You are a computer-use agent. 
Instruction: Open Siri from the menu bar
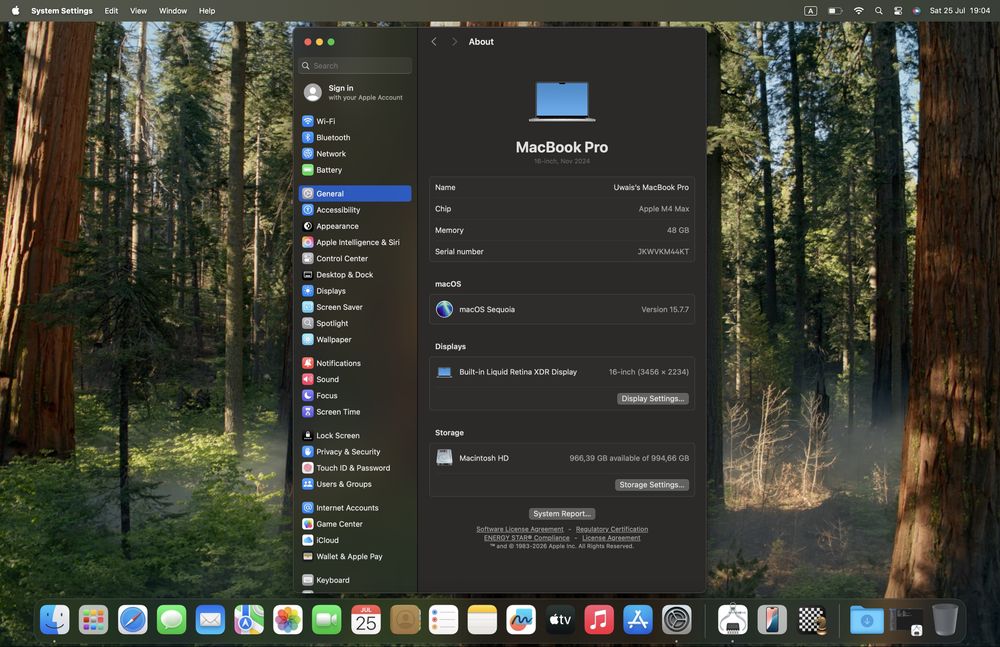pyautogui.click(x=916, y=11)
